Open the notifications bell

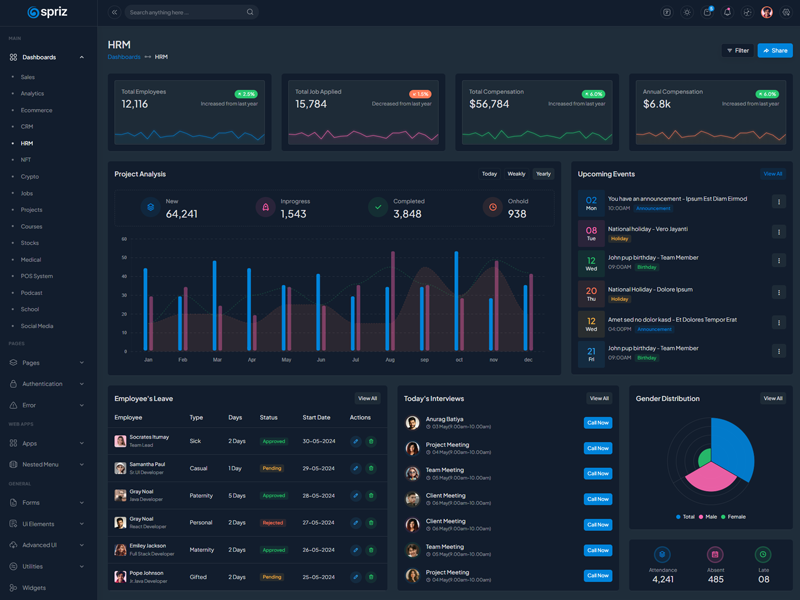click(x=727, y=12)
